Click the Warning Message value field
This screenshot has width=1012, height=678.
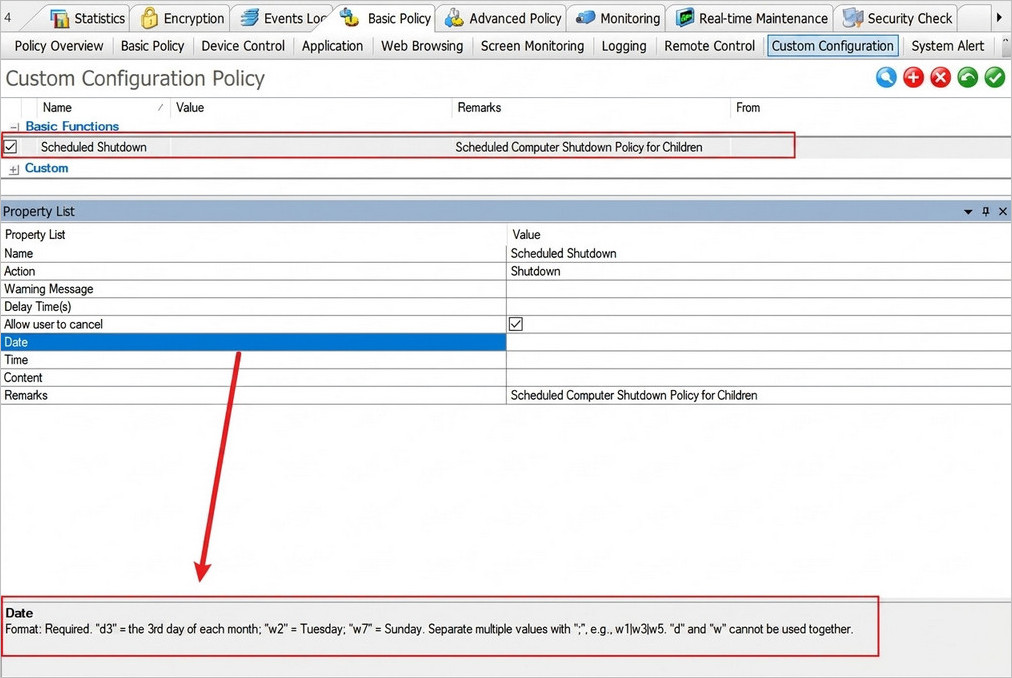(758, 289)
